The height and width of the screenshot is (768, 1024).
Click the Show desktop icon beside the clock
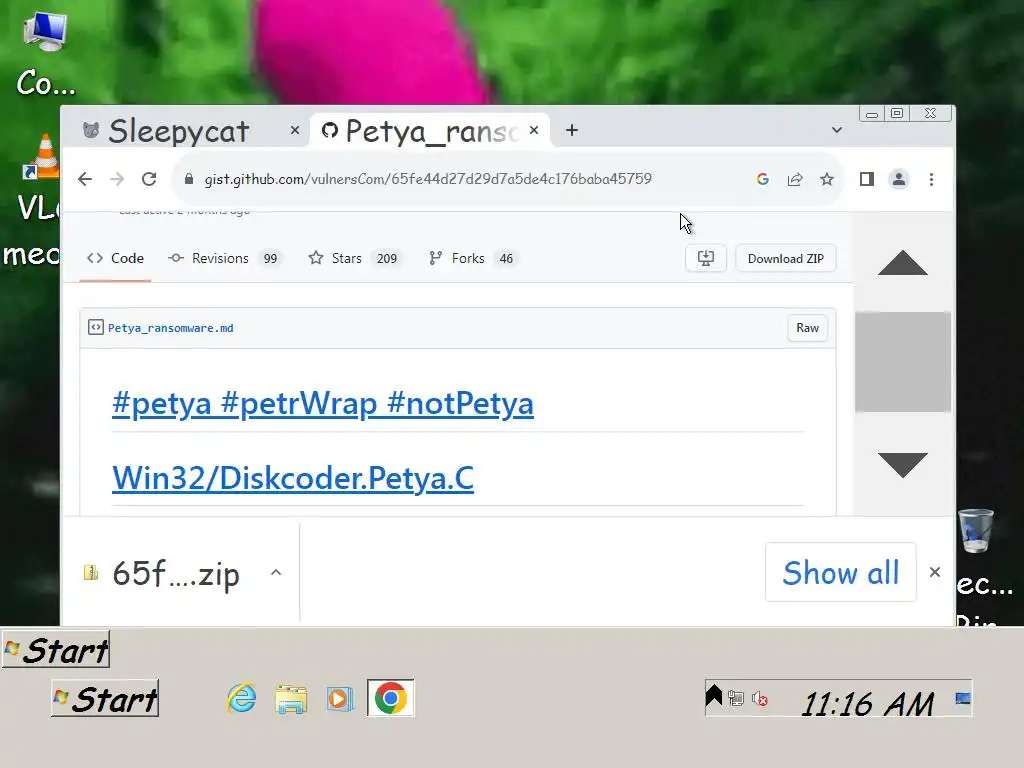tap(963, 698)
